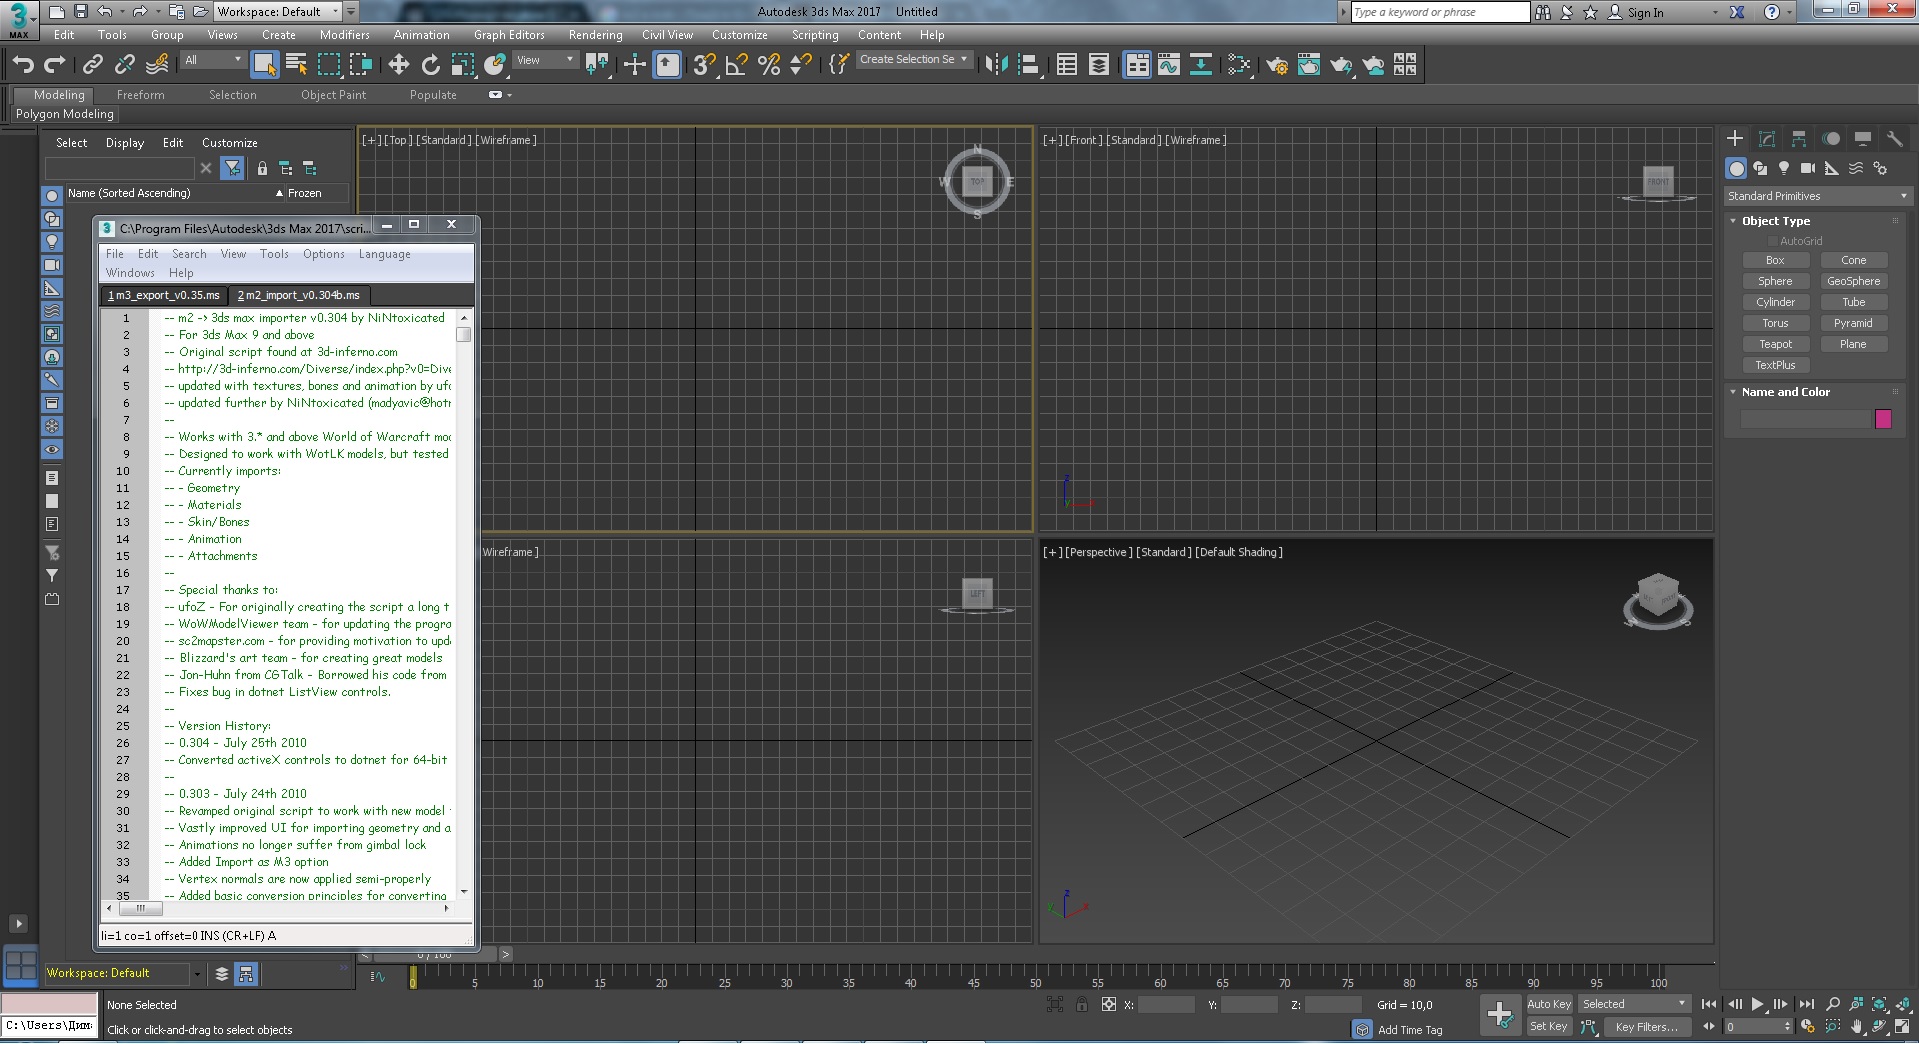The height and width of the screenshot is (1044, 1919).
Task: Toggle the Percent Snap icon
Action: click(769, 65)
